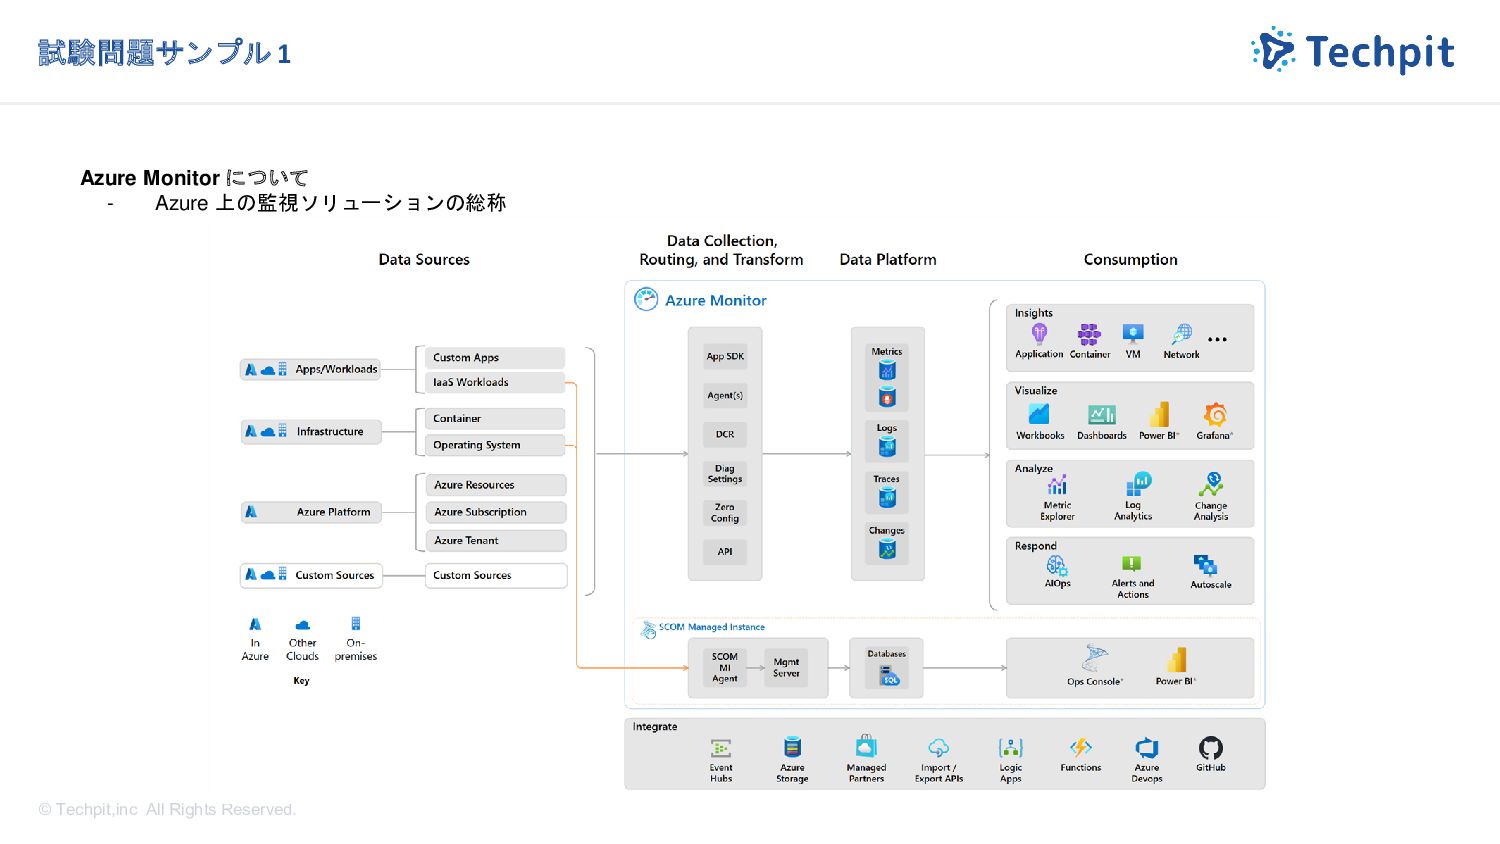Click the API box
The width and height of the screenshot is (1500, 844).
coord(725,551)
